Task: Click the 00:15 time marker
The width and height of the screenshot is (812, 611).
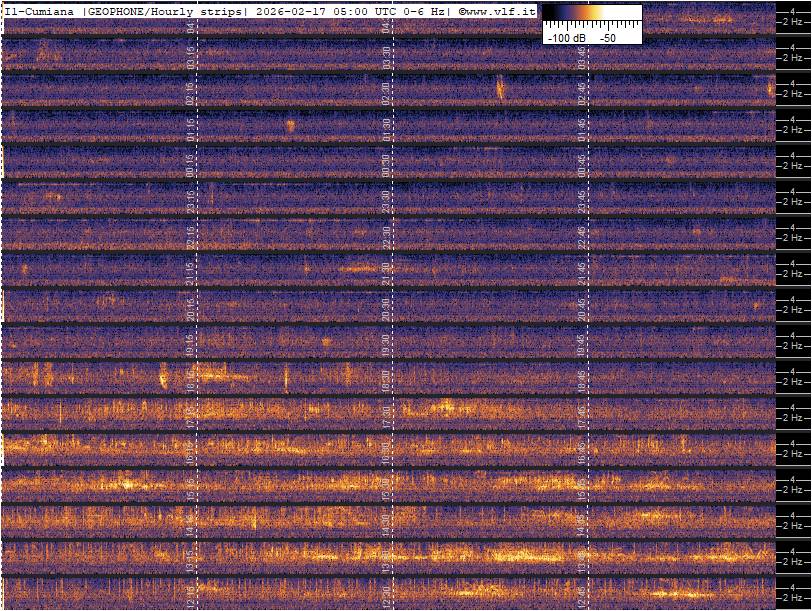Action: (x=191, y=164)
